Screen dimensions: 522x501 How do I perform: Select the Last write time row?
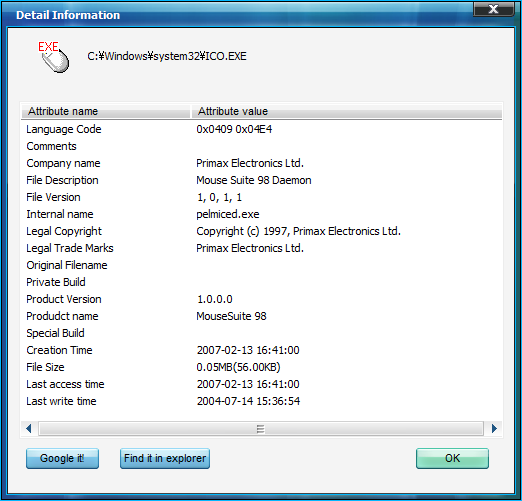pyautogui.click(x=261, y=401)
